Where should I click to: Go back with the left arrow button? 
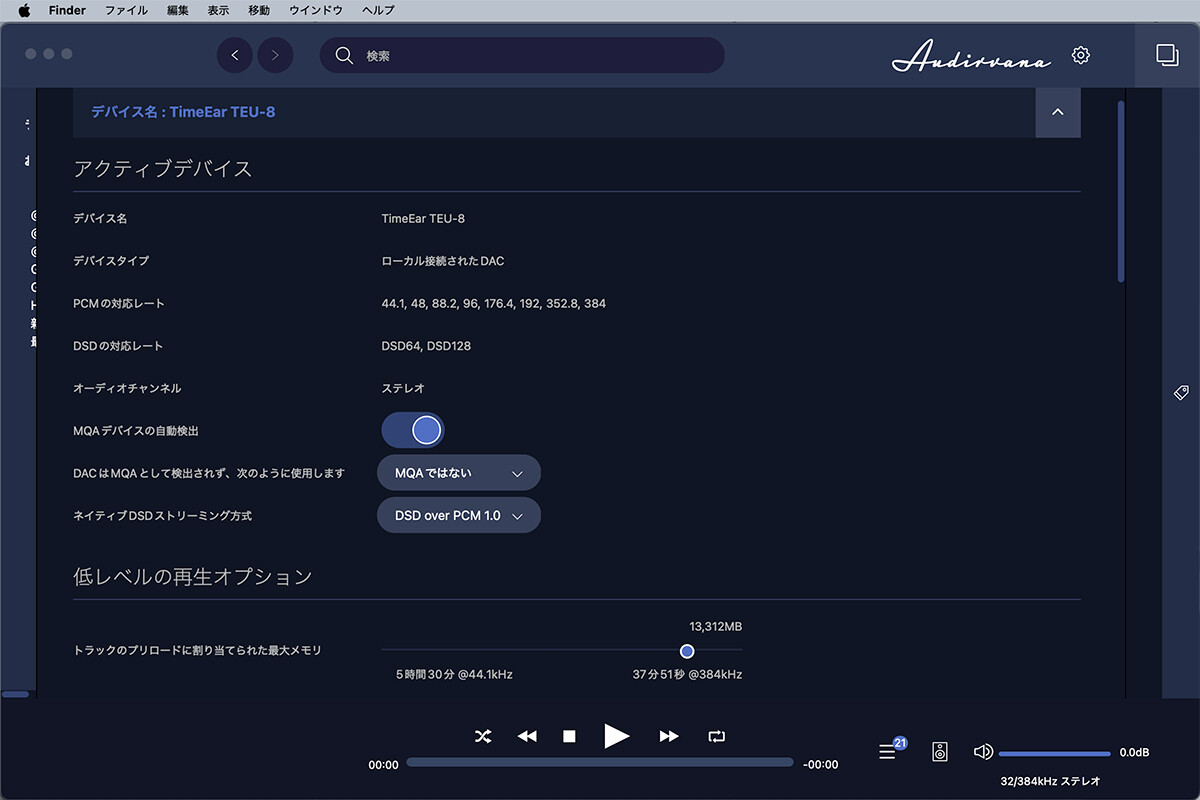click(x=235, y=55)
